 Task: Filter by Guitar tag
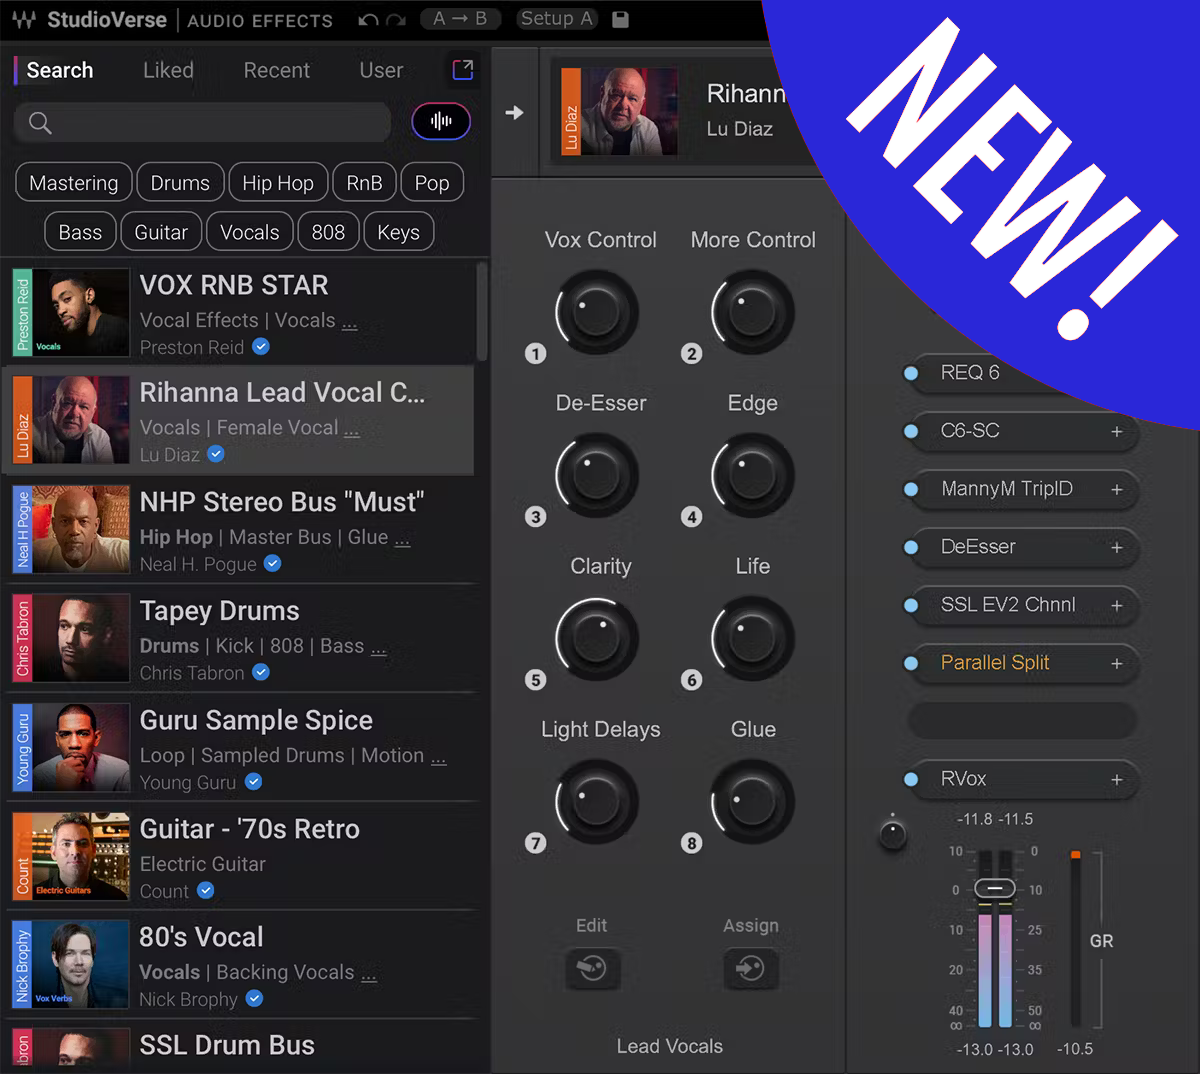click(x=161, y=232)
